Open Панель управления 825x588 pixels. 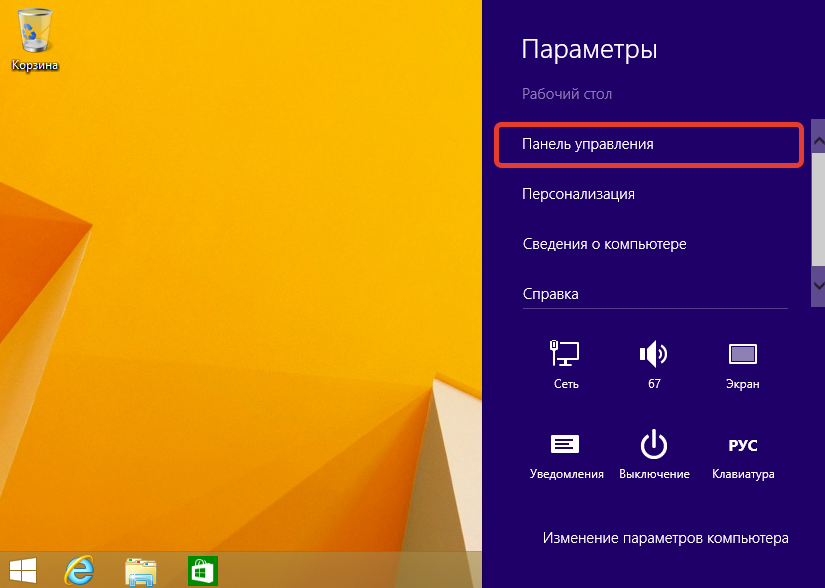coord(649,144)
